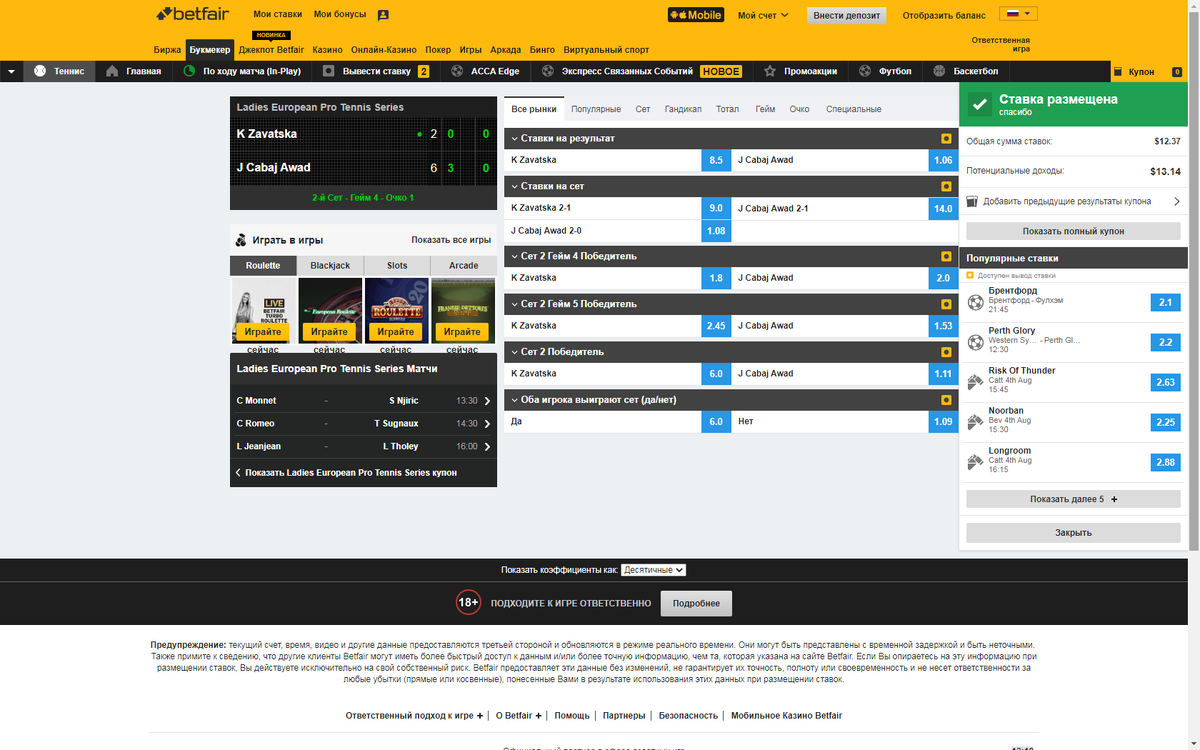The height and width of the screenshot is (750, 1200).
Task: Click the In-Play clock icon
Action: pos(189,71)
